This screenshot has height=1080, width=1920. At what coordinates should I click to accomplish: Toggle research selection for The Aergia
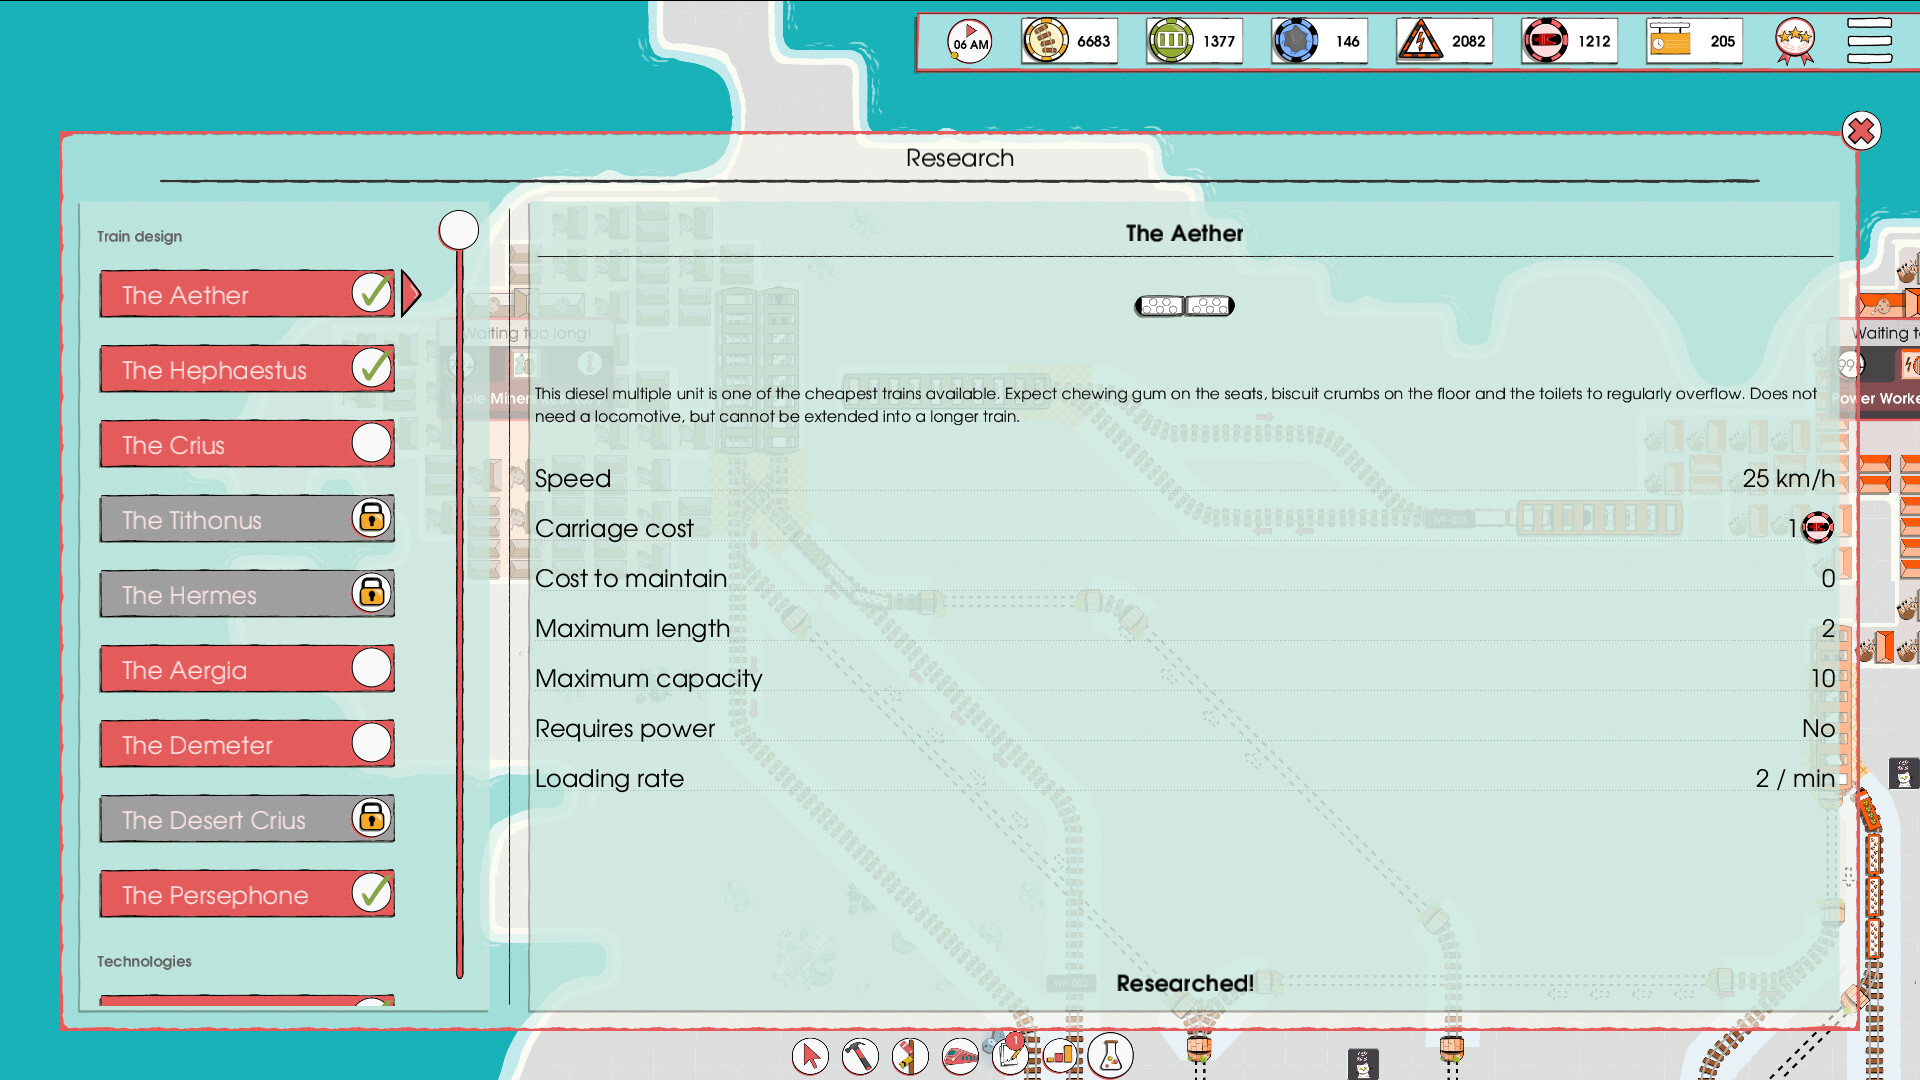[371, 668]
